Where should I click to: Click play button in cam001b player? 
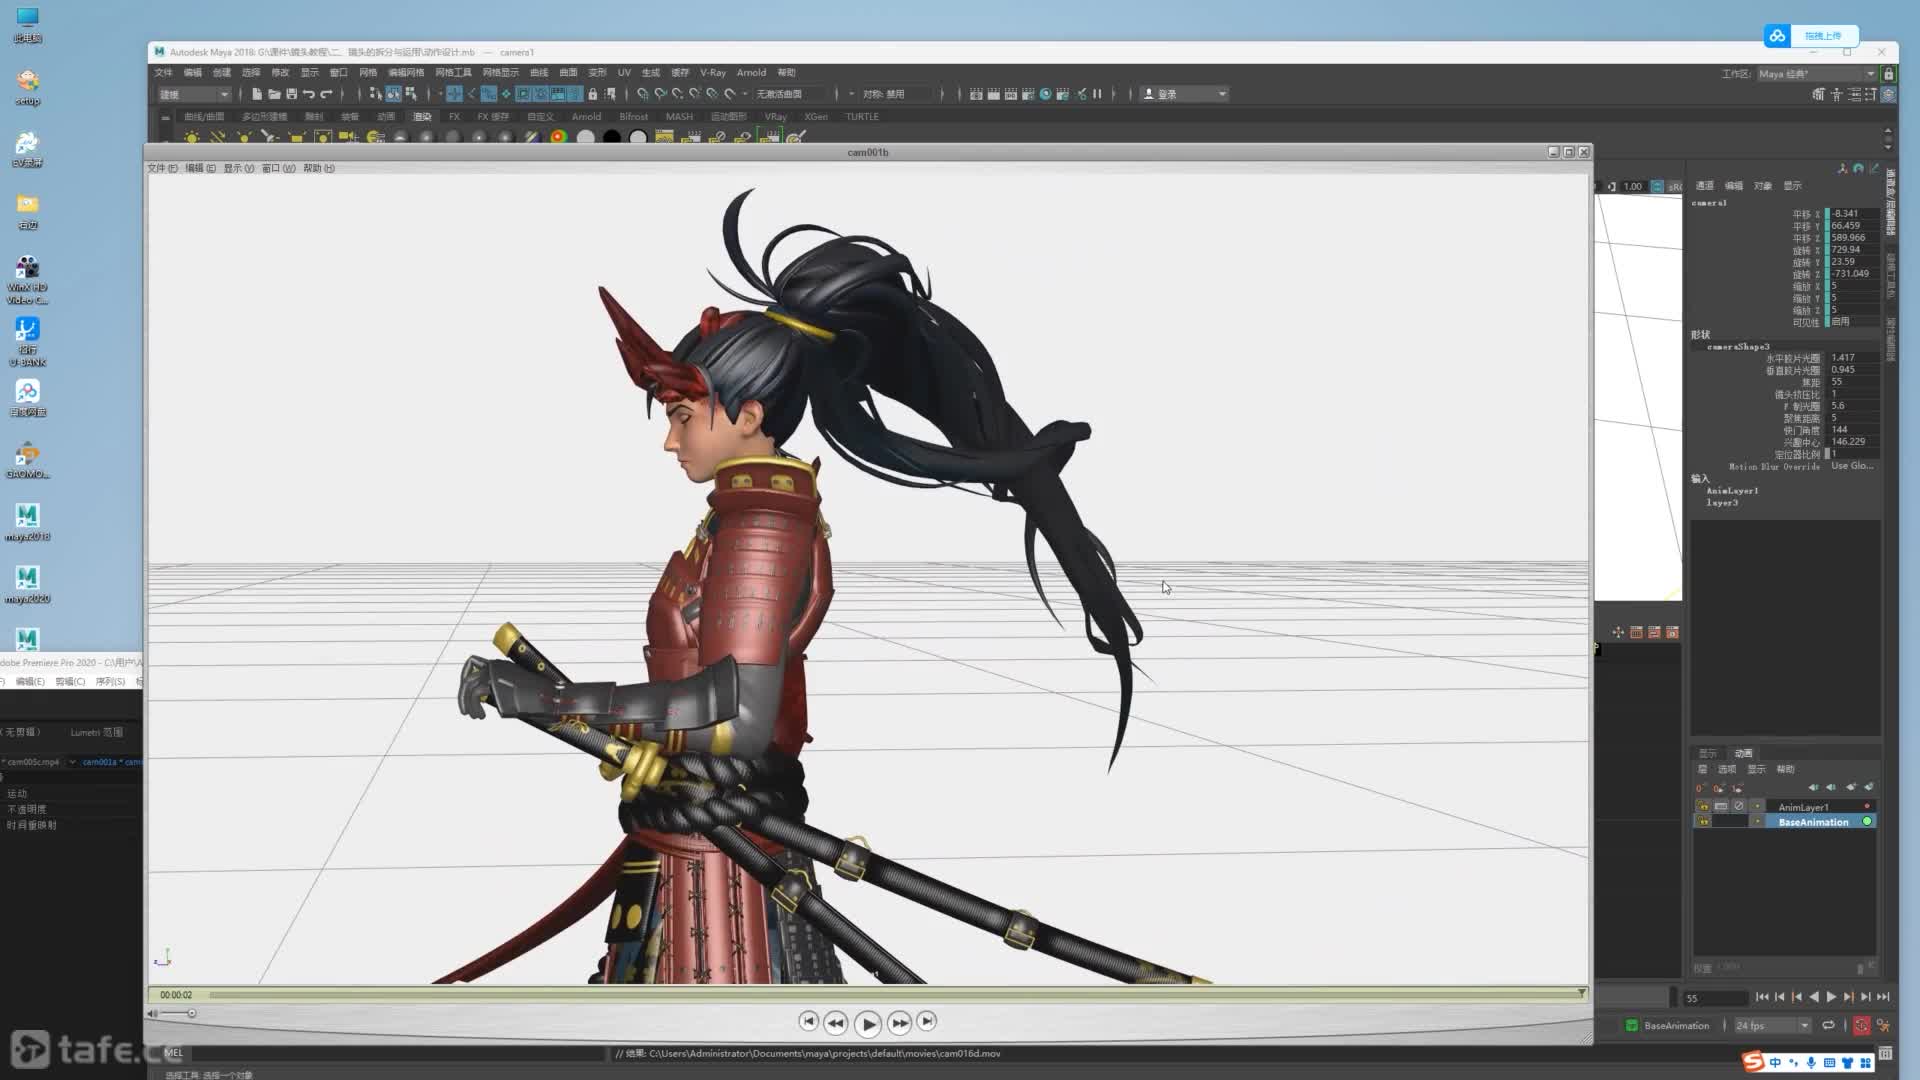tap(868, 1023)
